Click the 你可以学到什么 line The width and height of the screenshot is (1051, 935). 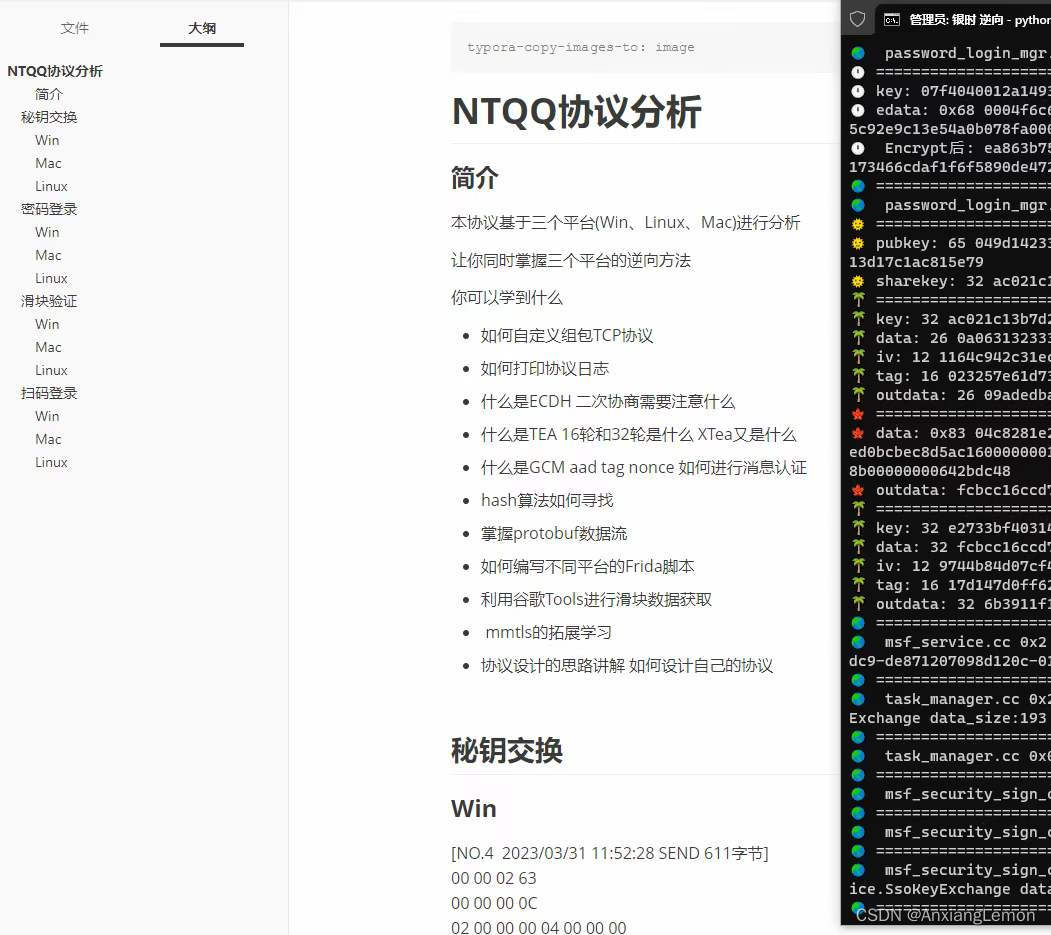click(507, 298)
